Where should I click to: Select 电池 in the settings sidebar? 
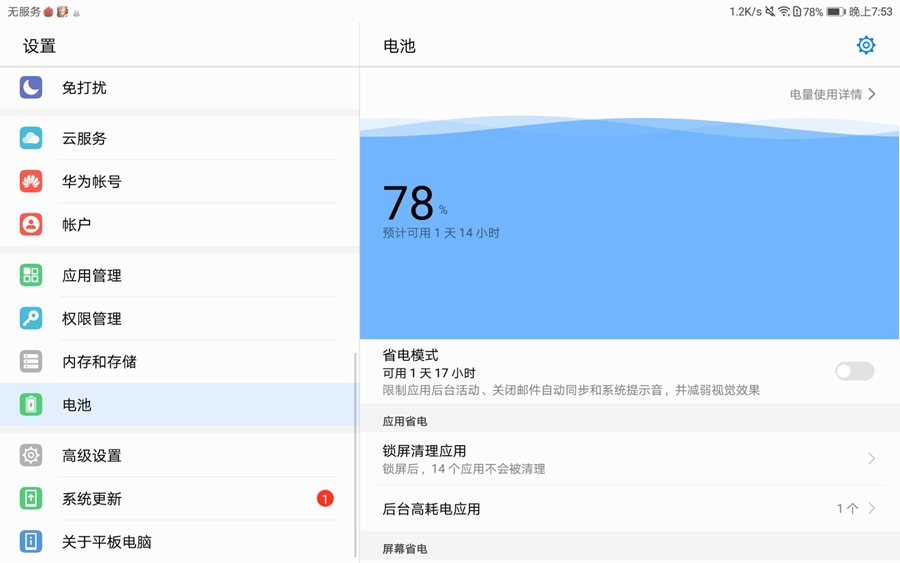point(77,405)
